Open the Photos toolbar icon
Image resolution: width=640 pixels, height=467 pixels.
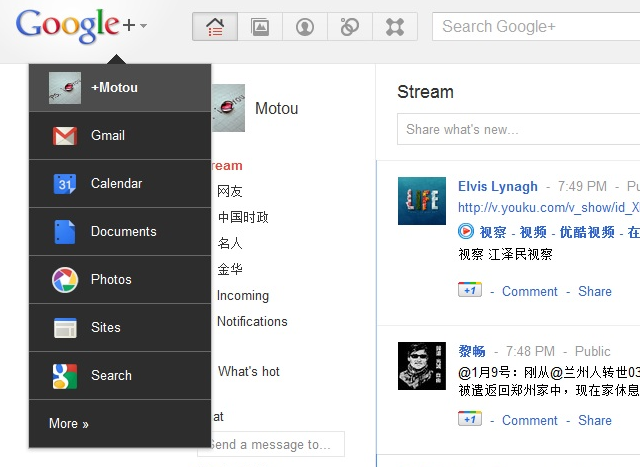tap(259, 27)
